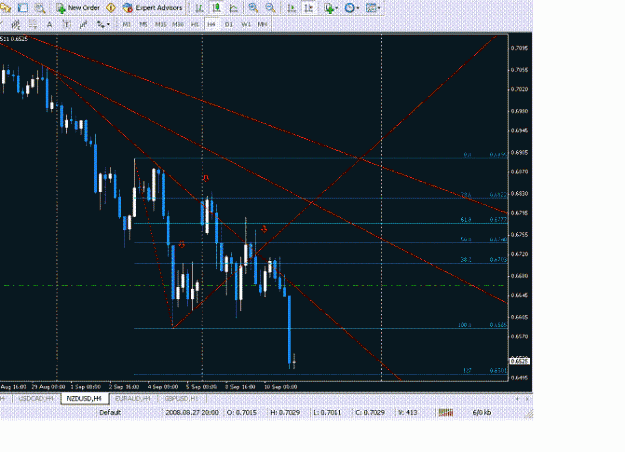Click the current price label on price scale
This screenshot has width=625, height=452.
pyautogui.click(x=519, y=361)
